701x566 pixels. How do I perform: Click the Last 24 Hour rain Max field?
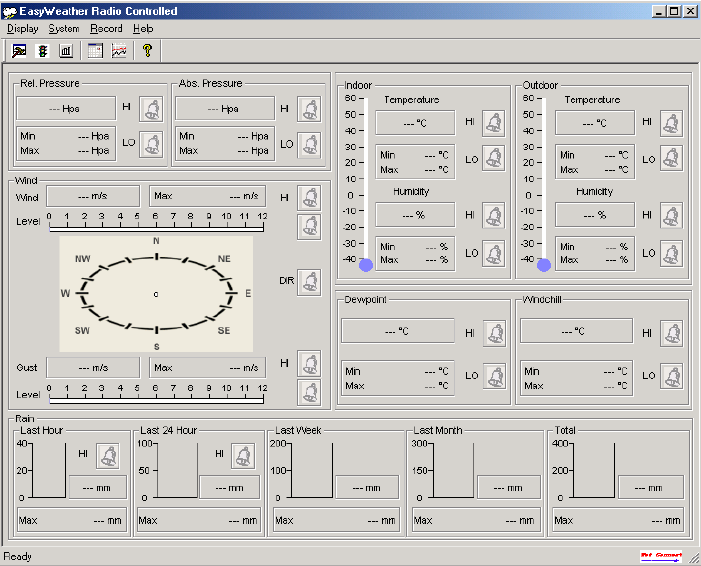pos(199,520)
